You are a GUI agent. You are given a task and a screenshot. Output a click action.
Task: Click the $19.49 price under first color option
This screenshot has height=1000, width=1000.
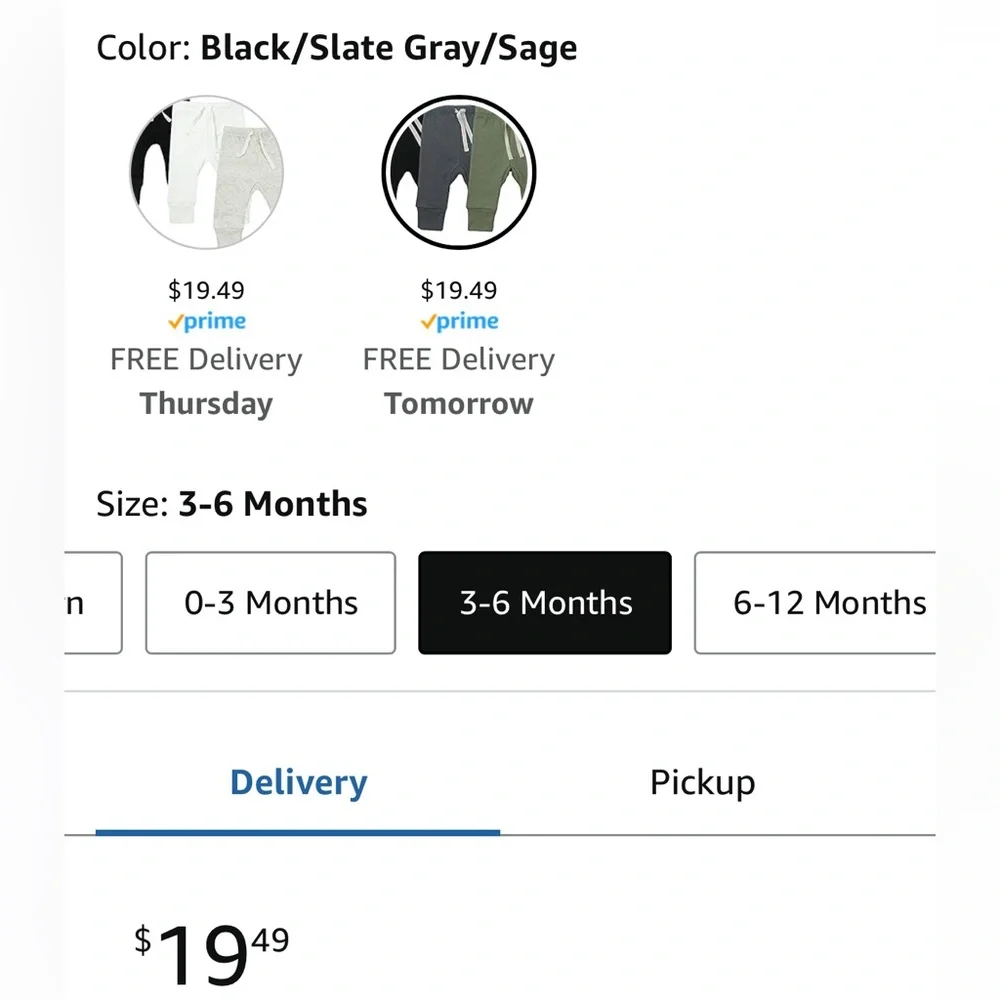point(206,291)
